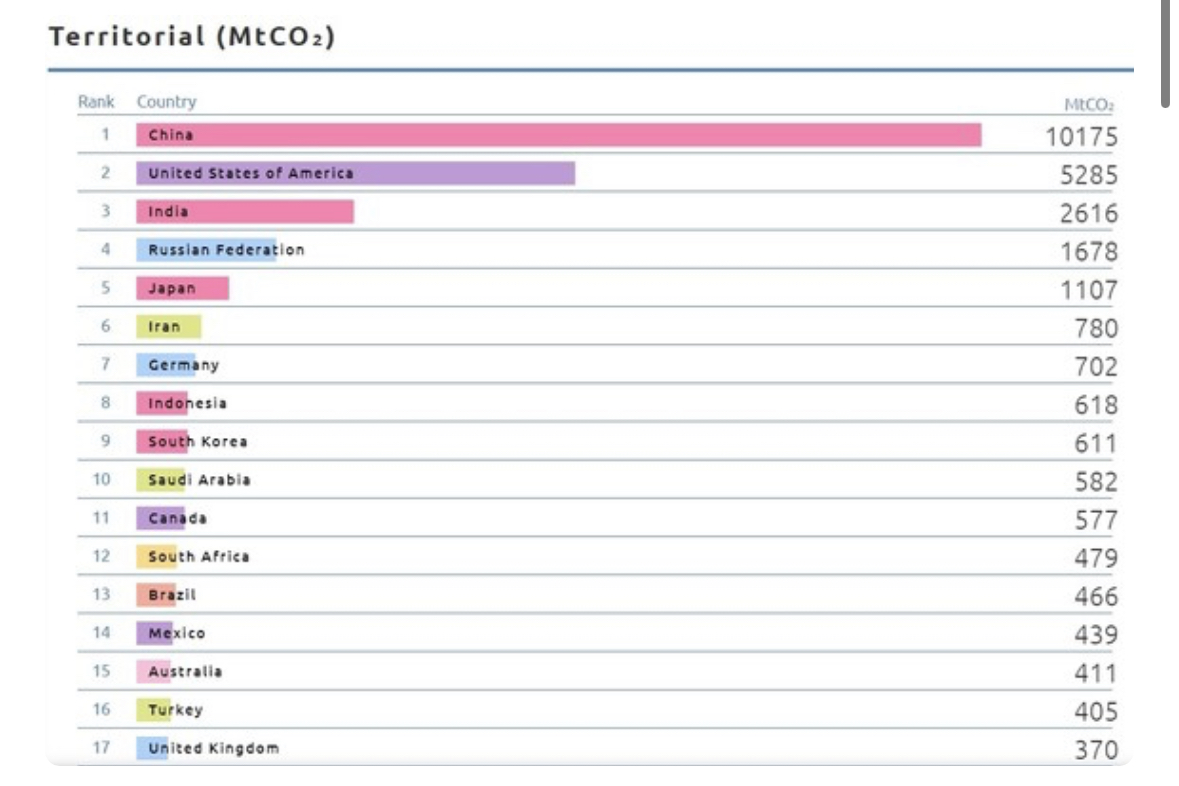Click the Saudi Arabia label
This screenshot has width=1179, height=786.
click(x=199, y=480)
